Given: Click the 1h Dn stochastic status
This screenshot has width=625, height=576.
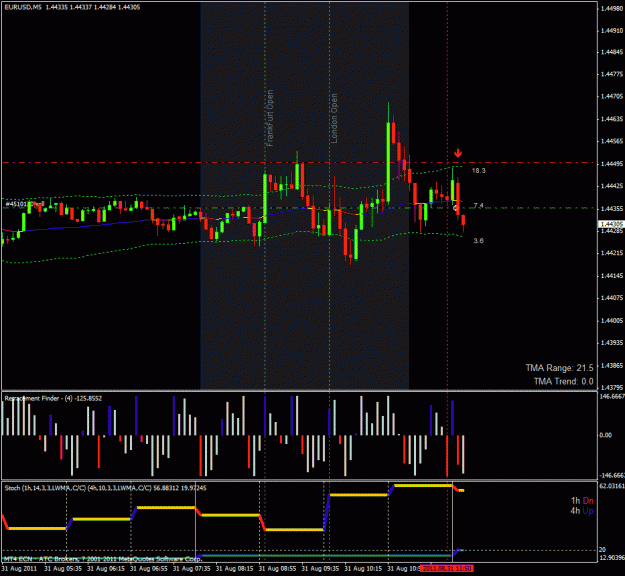Looking at the screenshot, I should pyautogui.click(x=582, y=501).
